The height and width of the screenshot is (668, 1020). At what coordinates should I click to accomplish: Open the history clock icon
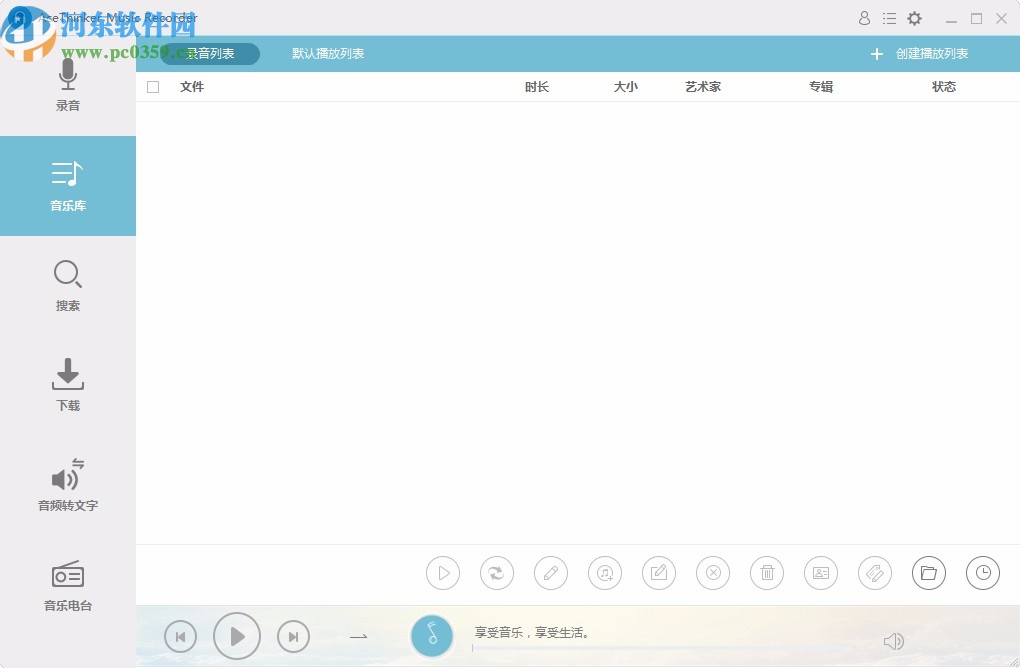(983, 573)
